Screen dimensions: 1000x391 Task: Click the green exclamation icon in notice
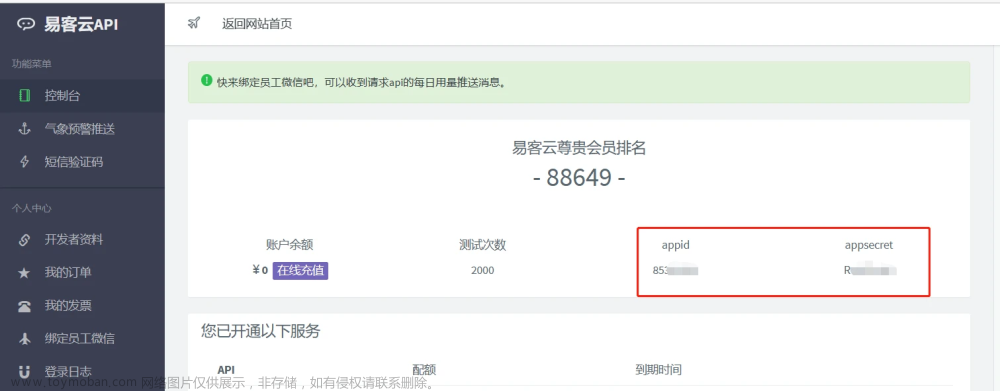[206, 80]
